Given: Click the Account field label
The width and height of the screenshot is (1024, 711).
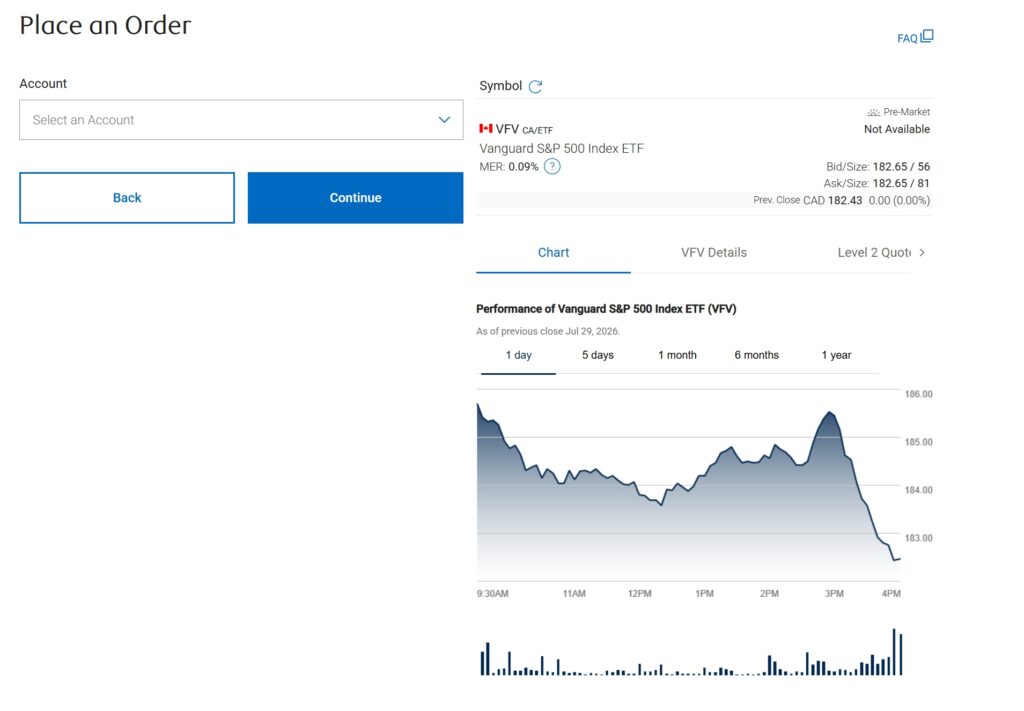Looking at the screenshot, I should (43, 84).
